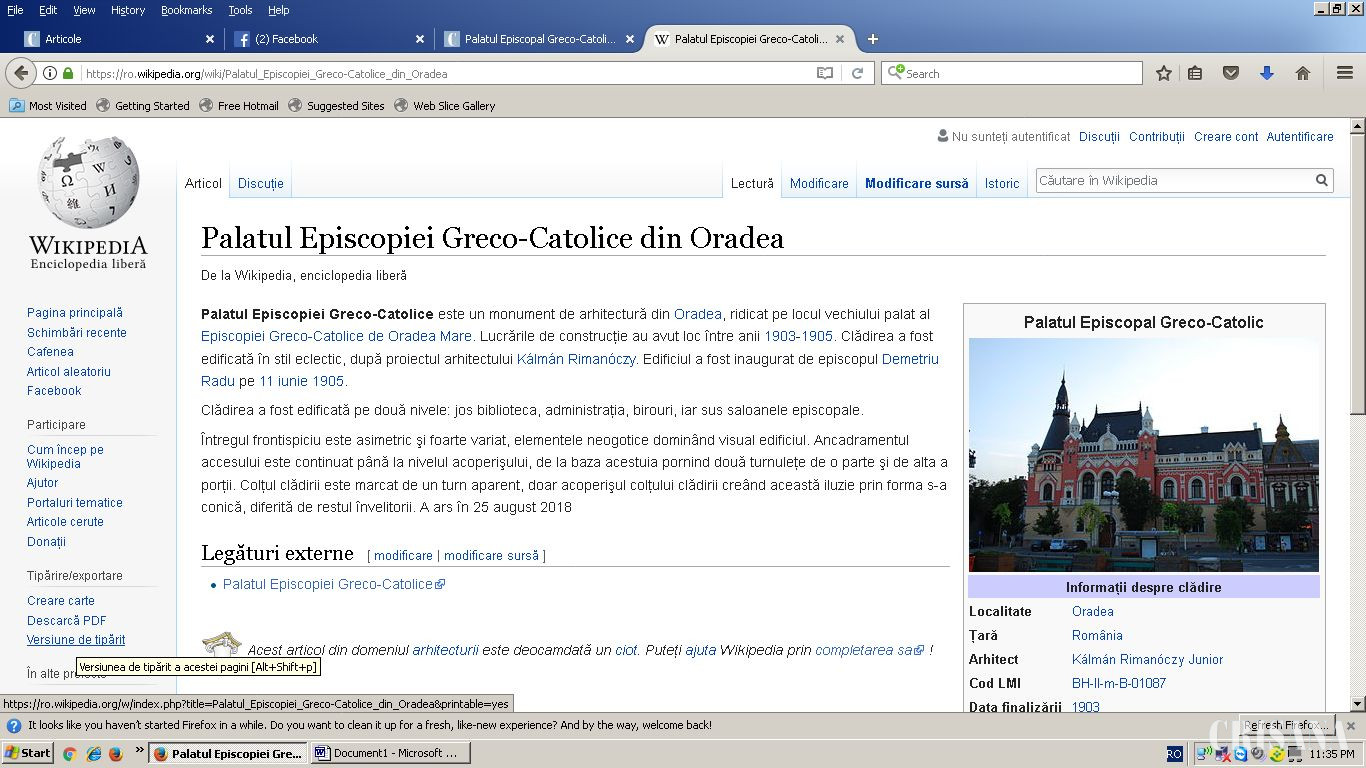This screenshot has width=1366, height=768.
Task: Open the bookmarks list icon
Action: (1195, 73)
